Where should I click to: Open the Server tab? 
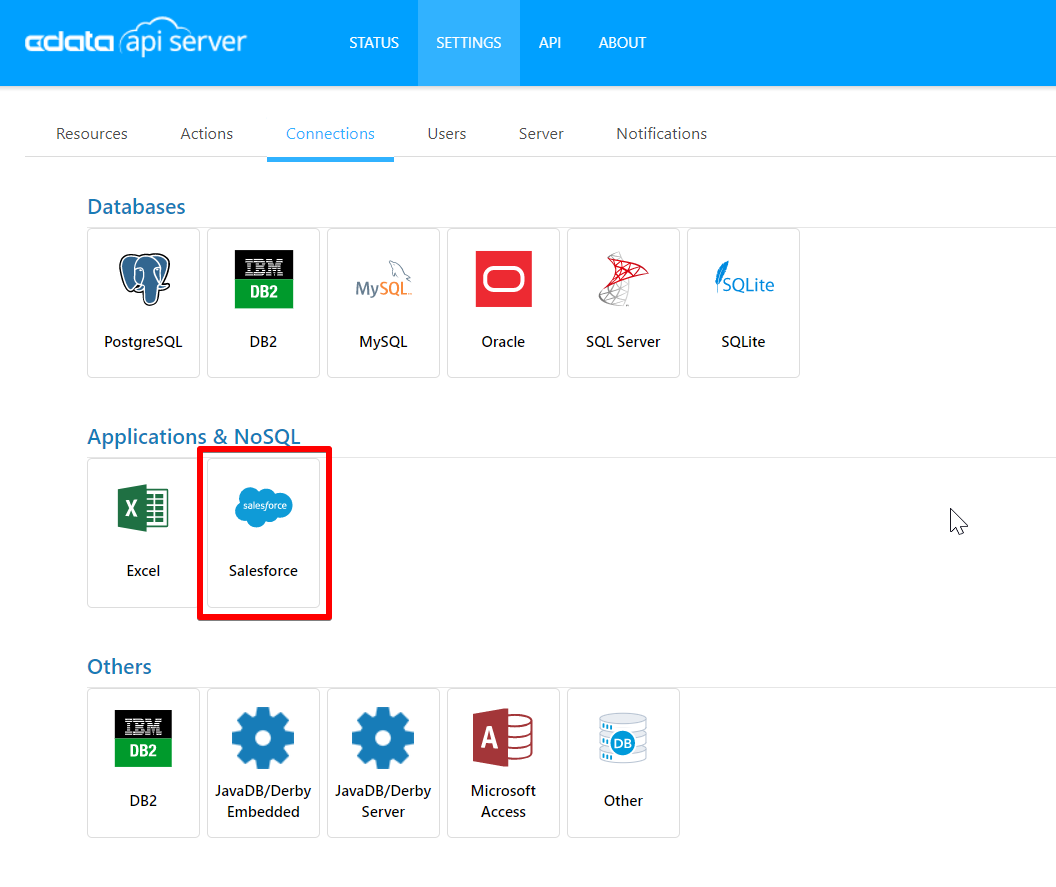[x=541, y=134]
